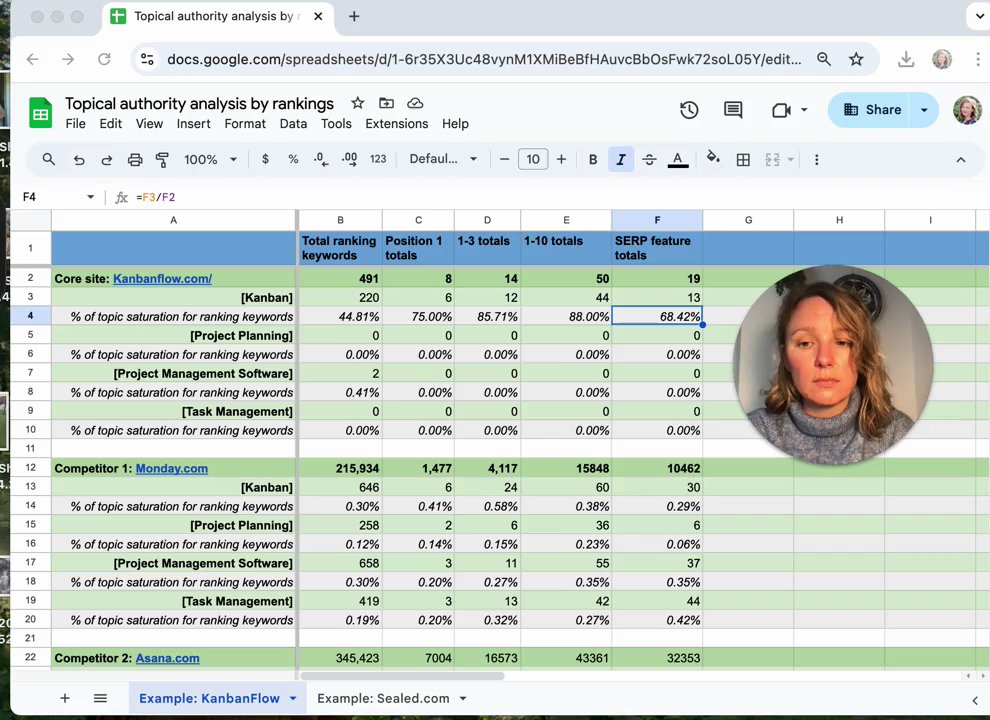
Task: Click the Name box showing F4
Action: [x=29, y=197]
